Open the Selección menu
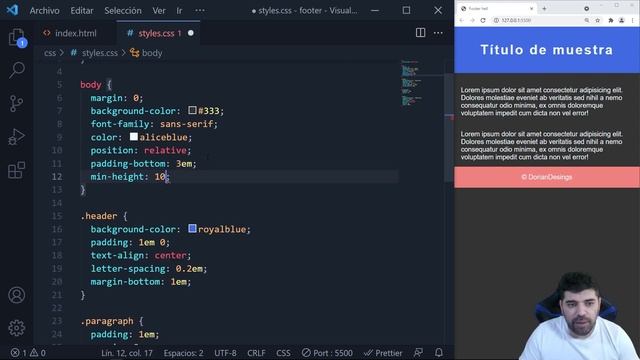Viewport: 640px width, 360px height. (x=123, y=10)
